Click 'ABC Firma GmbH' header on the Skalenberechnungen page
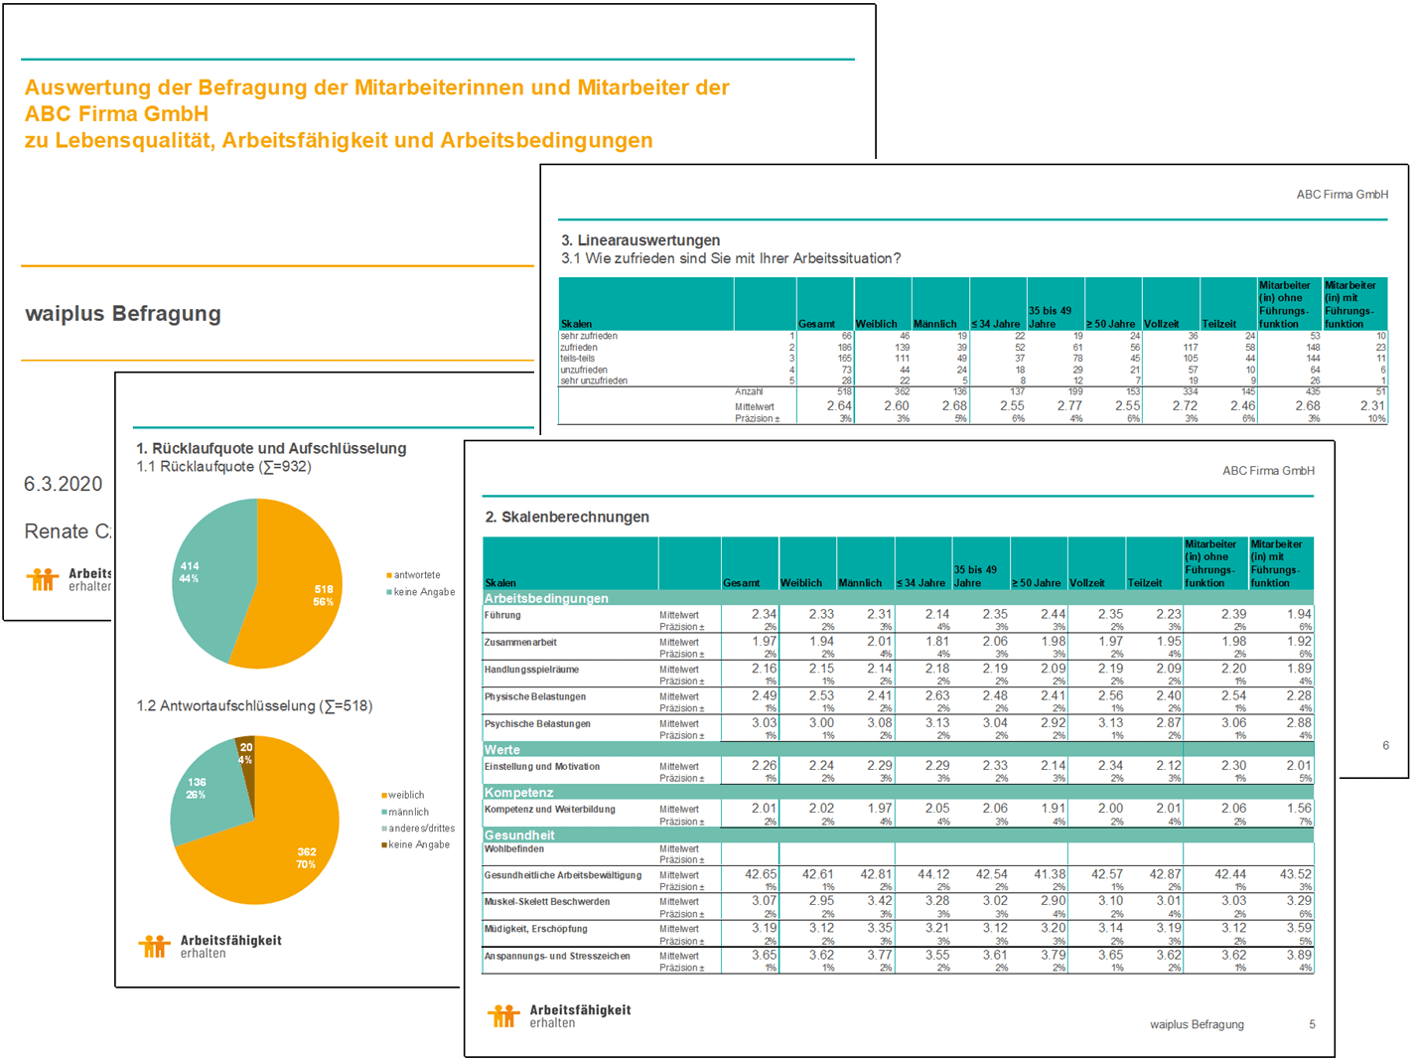Image resolution: width=1414 pixels, height=1061 pixels. tap(1268, 471)
